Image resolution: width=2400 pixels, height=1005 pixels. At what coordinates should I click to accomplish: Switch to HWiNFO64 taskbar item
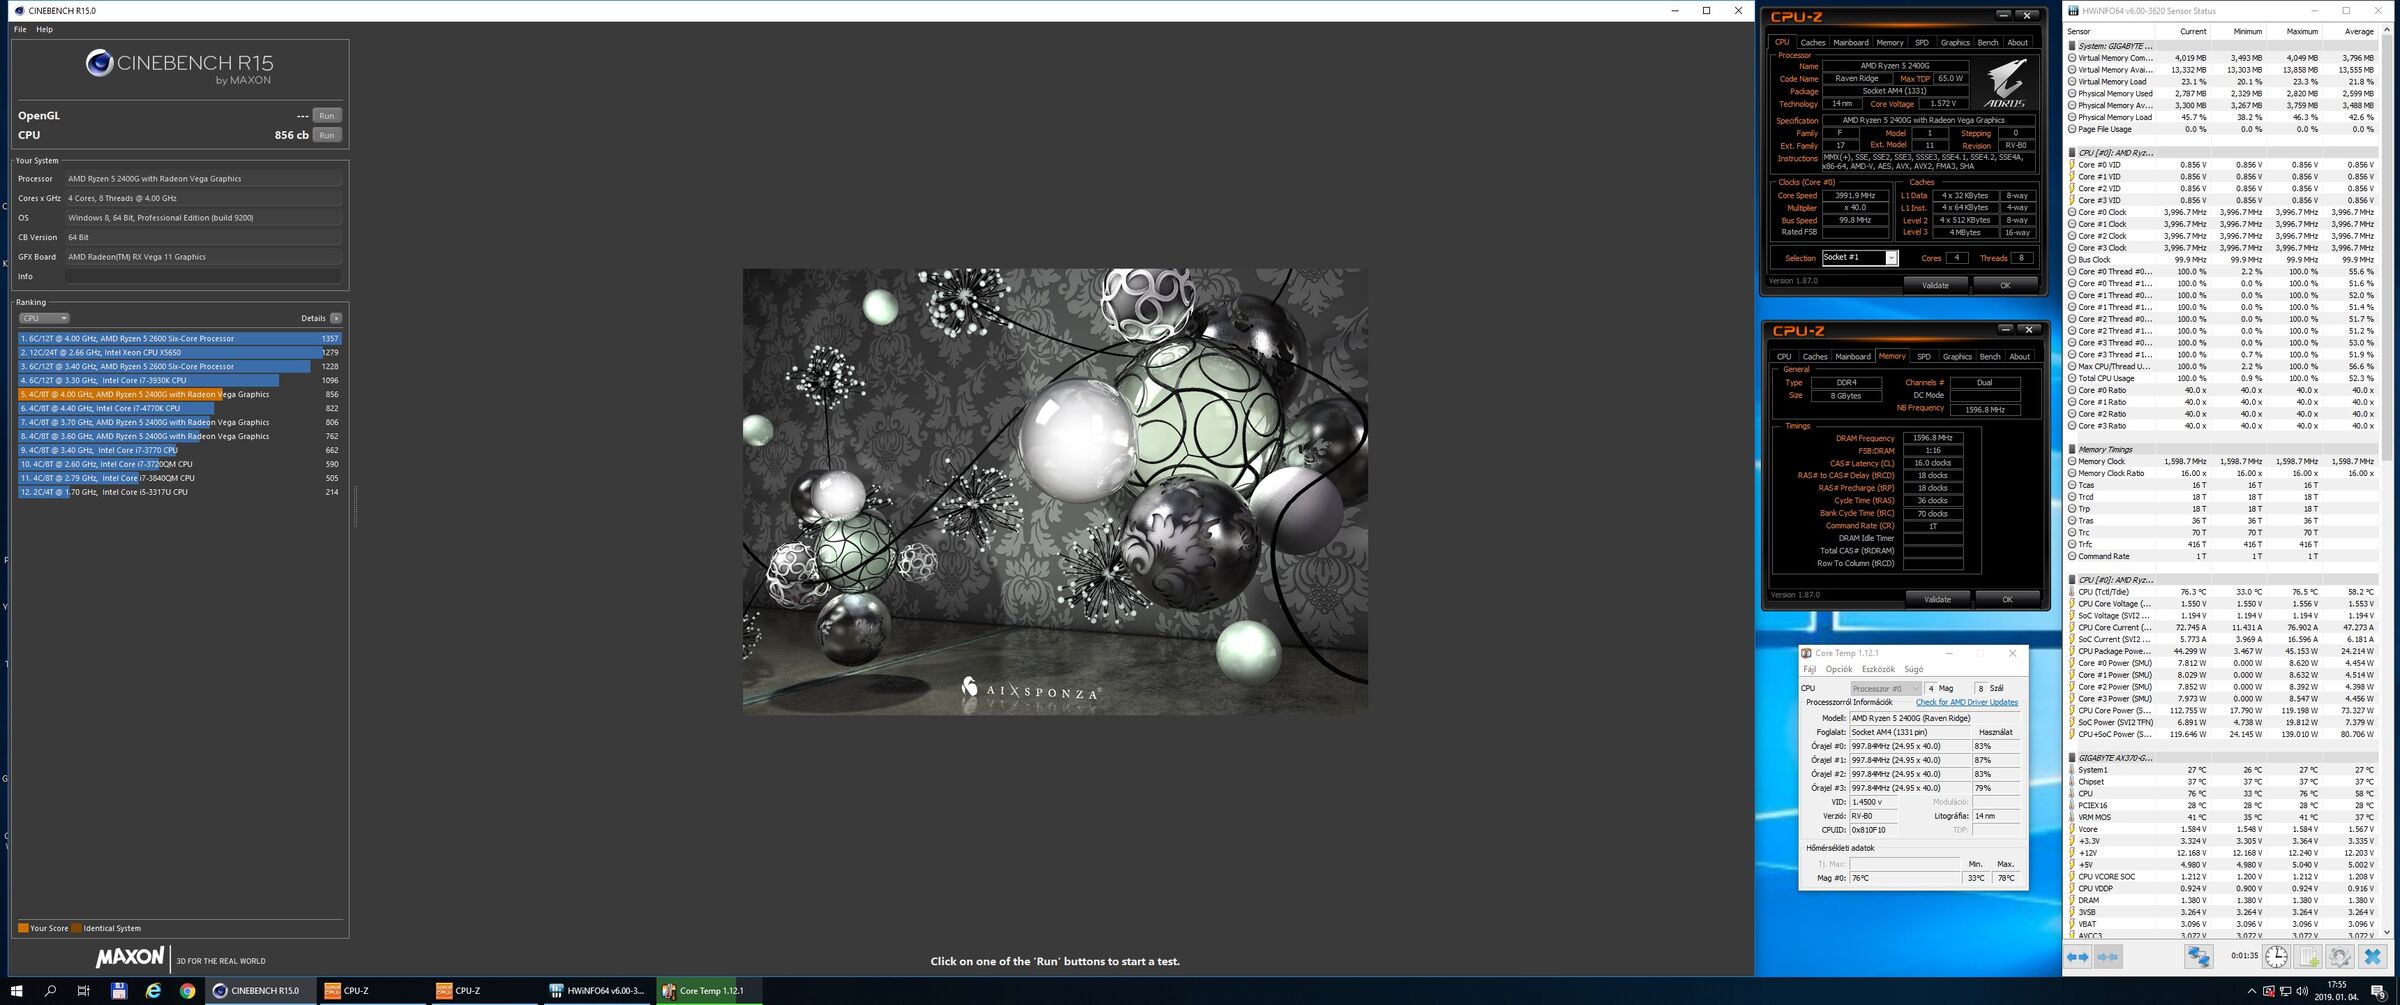[x=598, y=991]
